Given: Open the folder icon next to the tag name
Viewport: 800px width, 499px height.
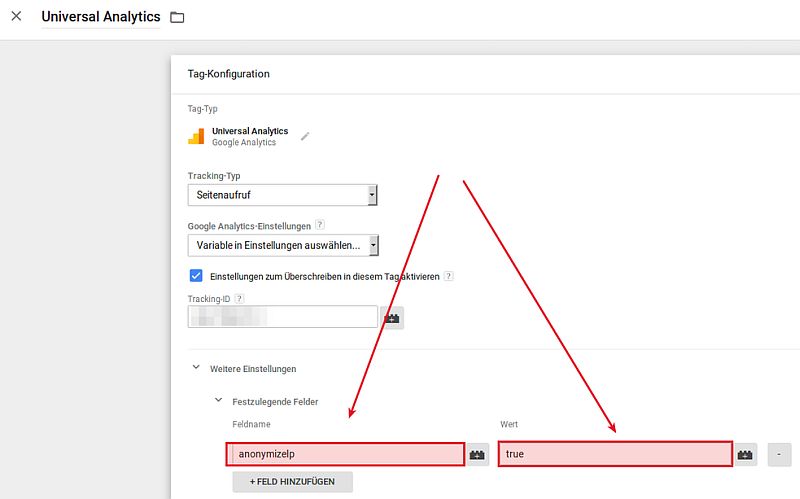Looking at the screenshot, I should [177, 17].
